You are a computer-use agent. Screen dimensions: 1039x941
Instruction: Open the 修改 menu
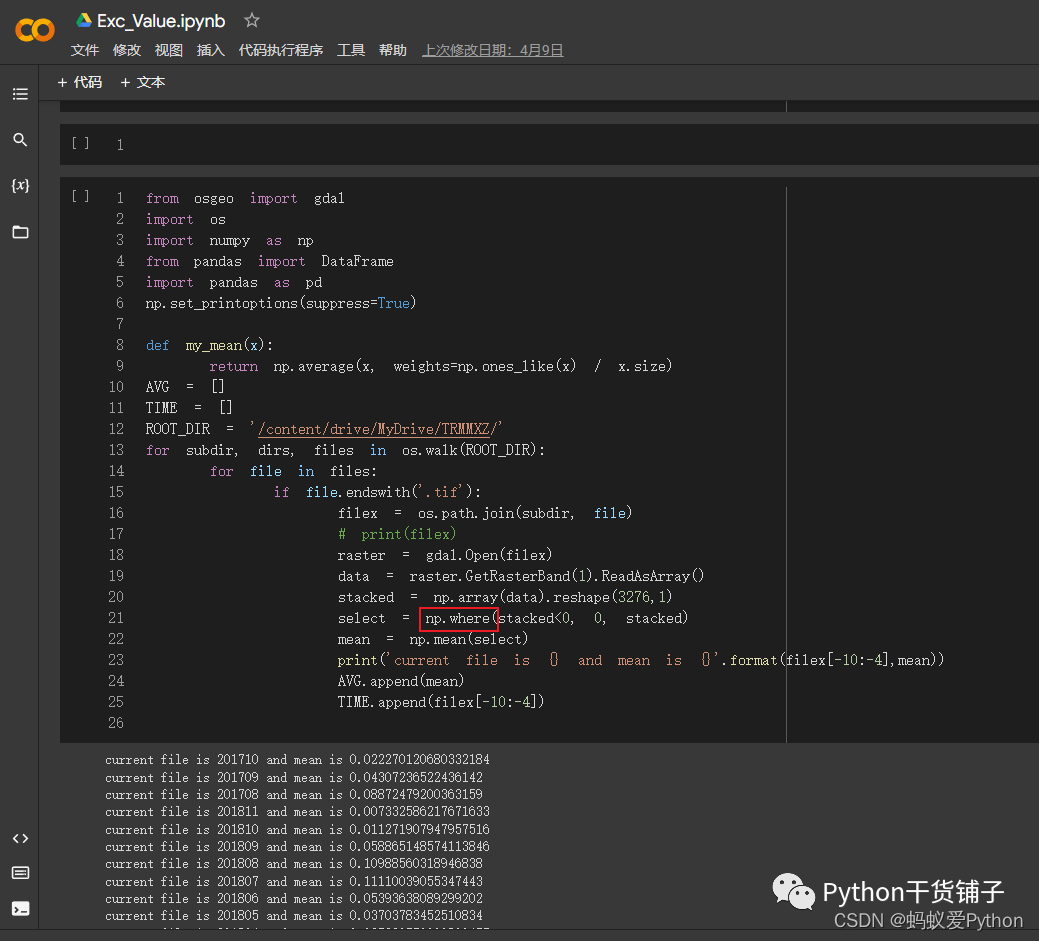127,50
